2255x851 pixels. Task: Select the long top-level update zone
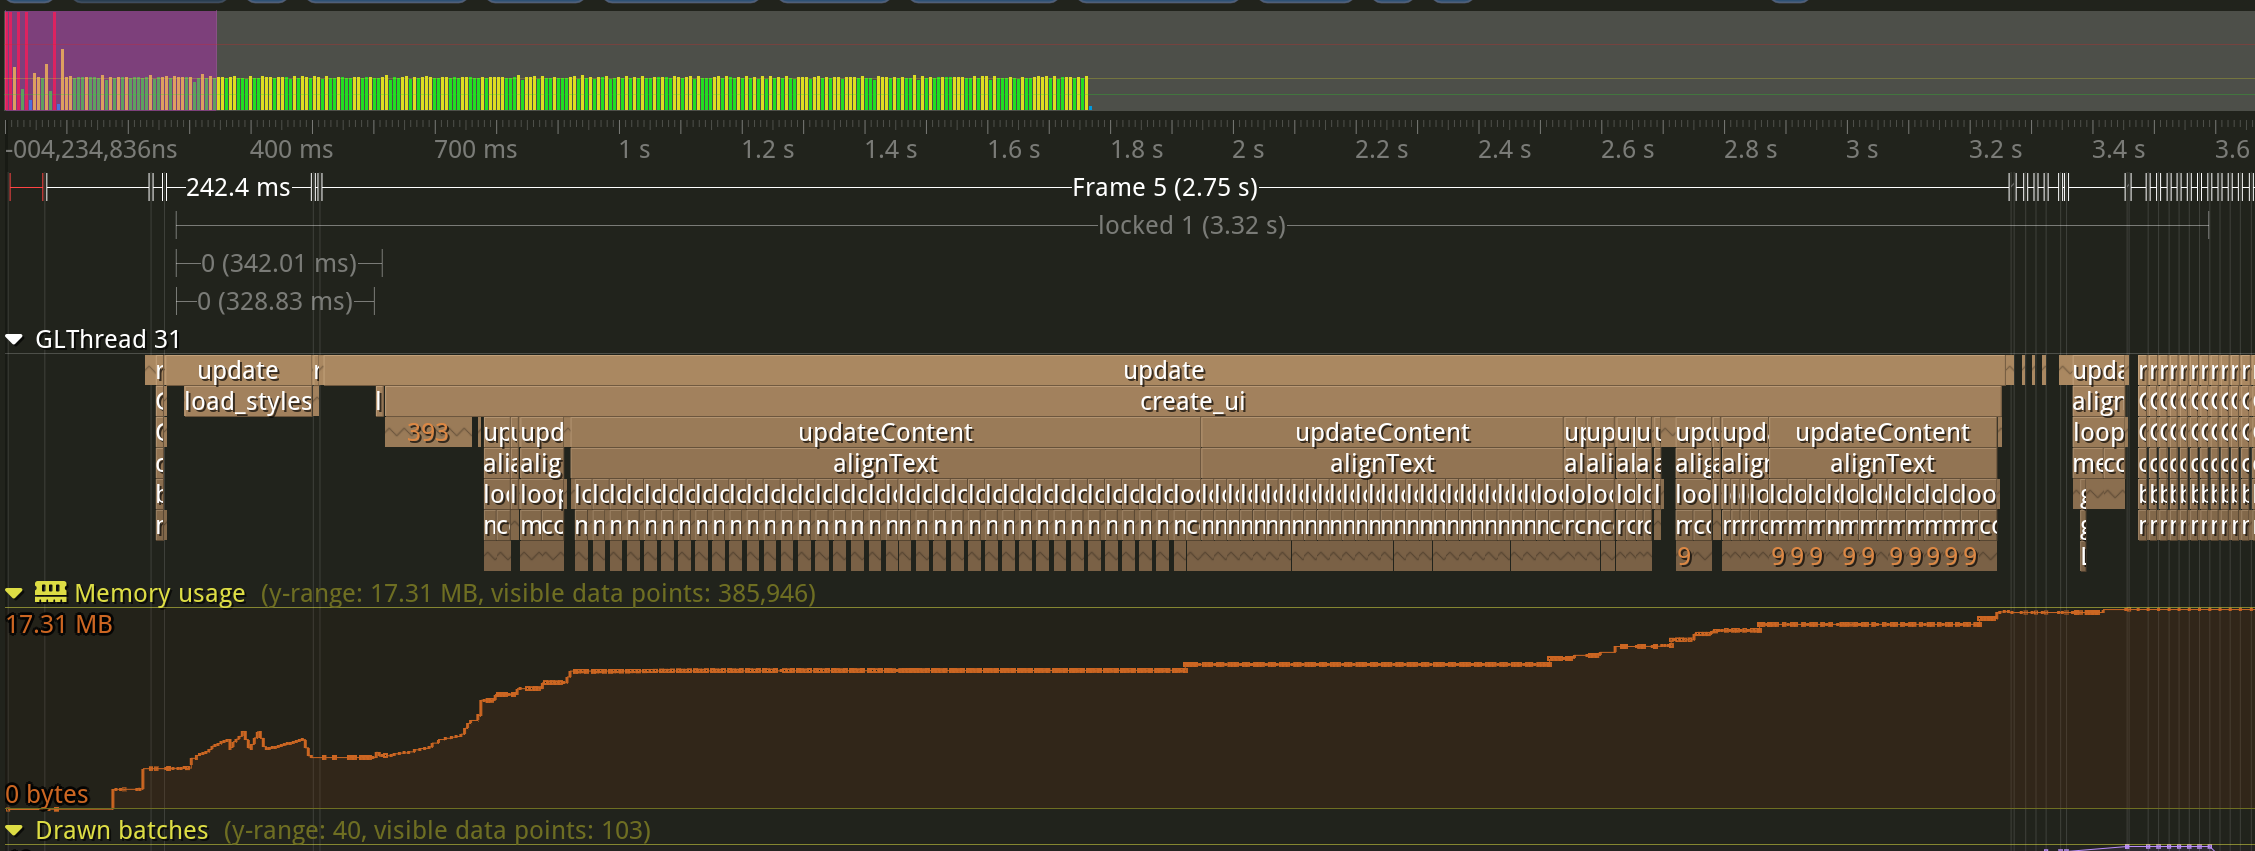click(1163, 371)
